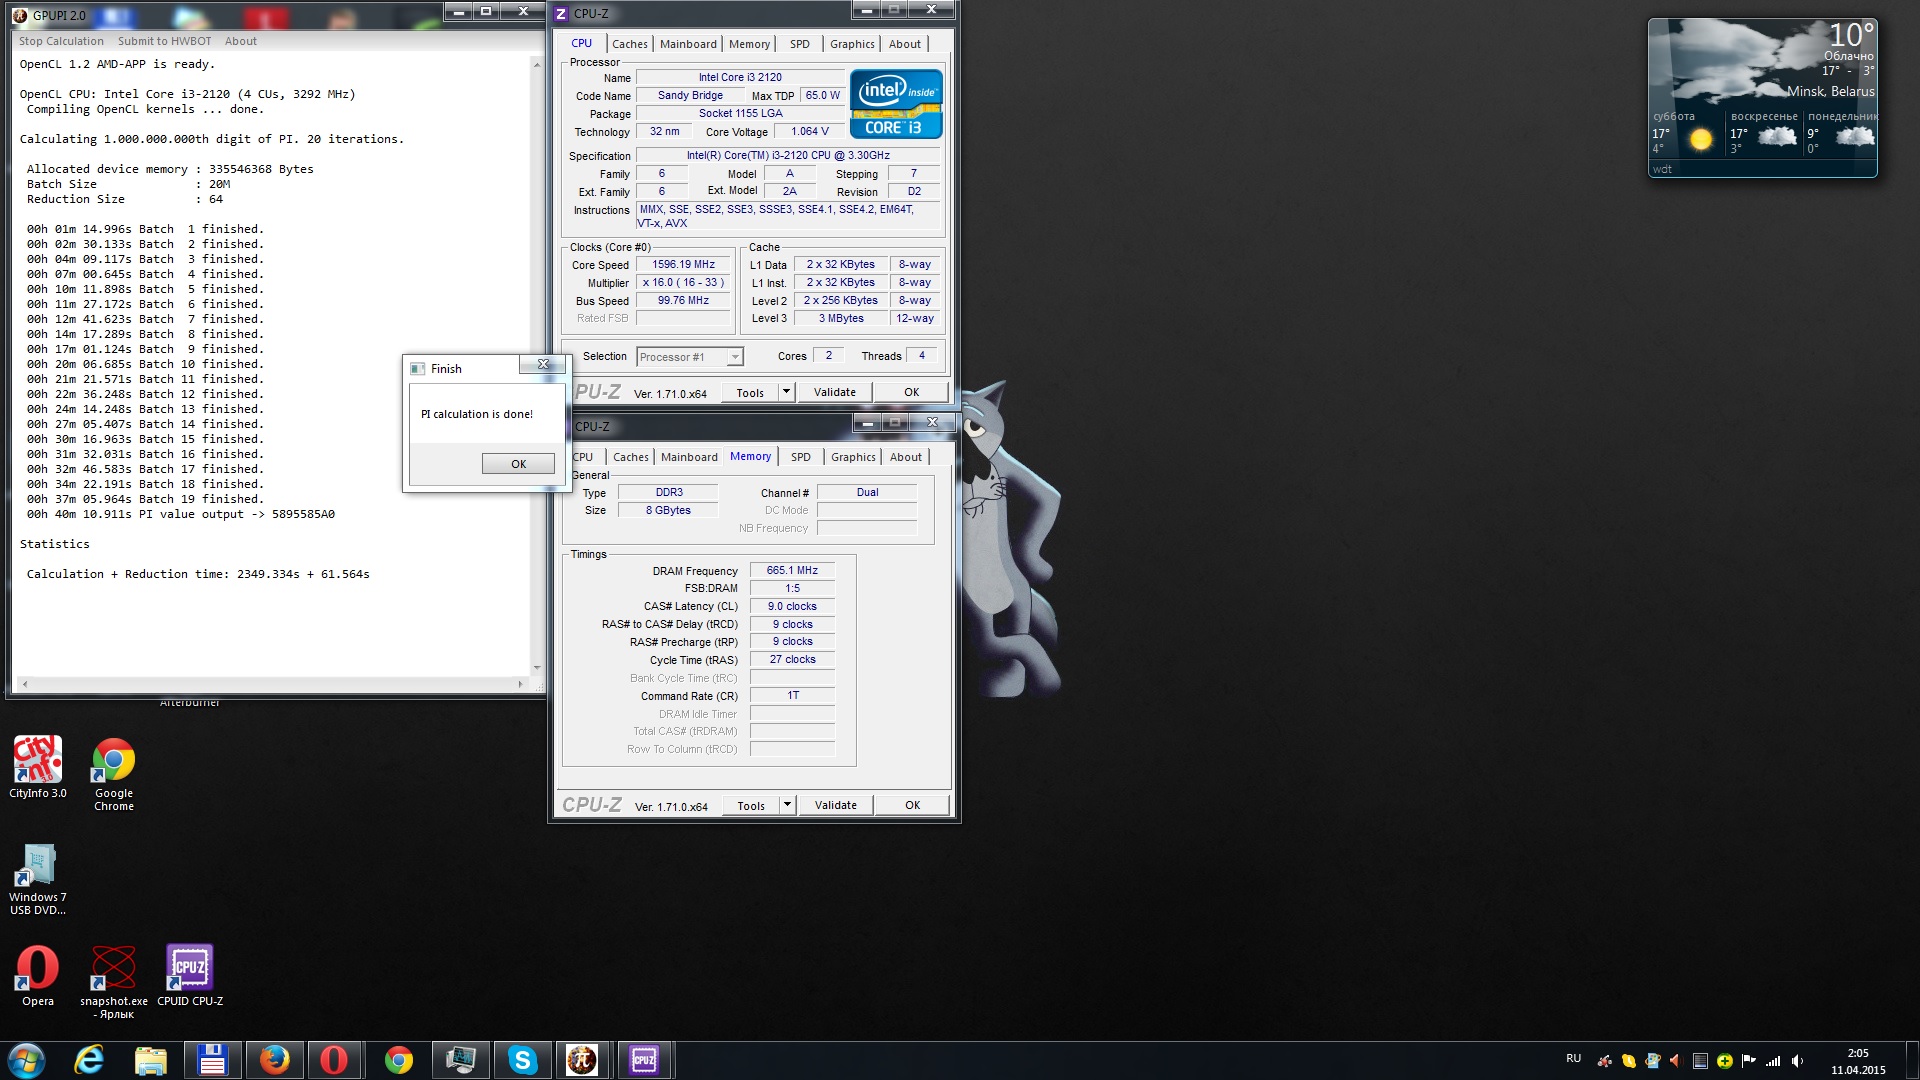Open SPD tab in upper CPU-Z
1920x1080 pixels.
tap(799, 44)
